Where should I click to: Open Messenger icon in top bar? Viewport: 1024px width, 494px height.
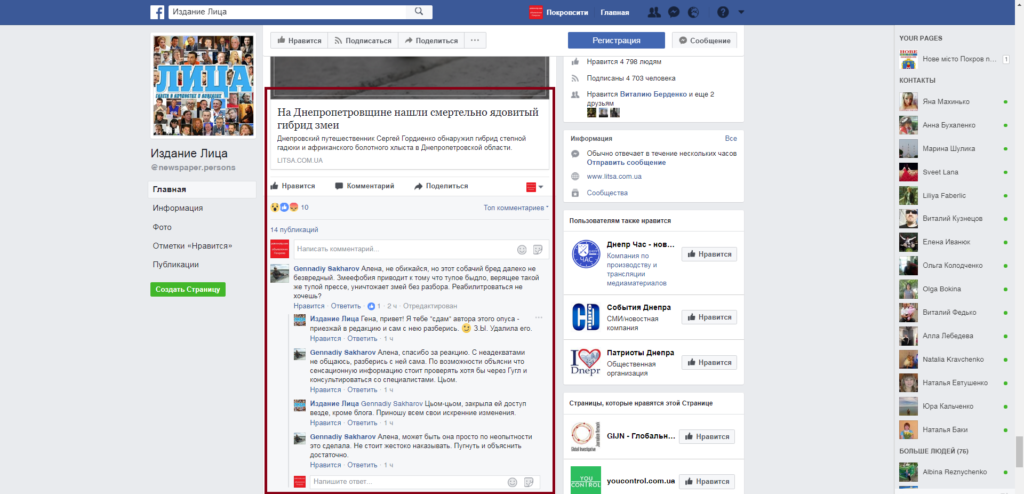(676, 12)
